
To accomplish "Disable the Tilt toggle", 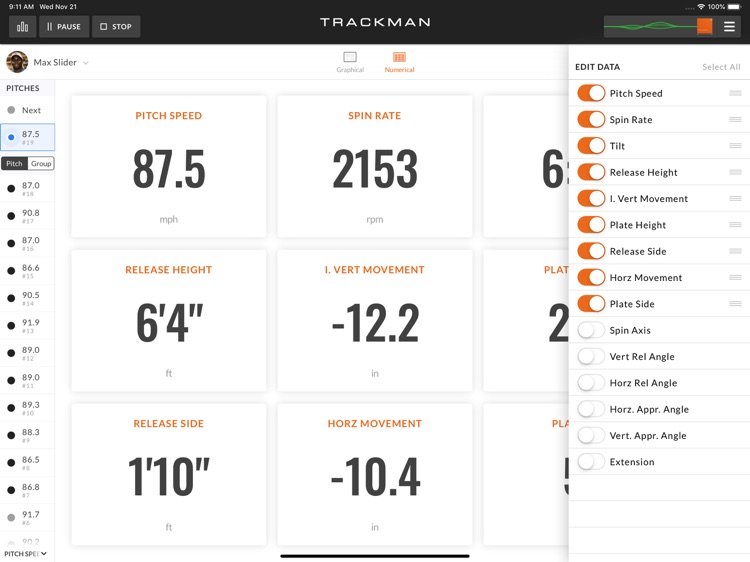I will pyautogui.click(x=591, y=145).
